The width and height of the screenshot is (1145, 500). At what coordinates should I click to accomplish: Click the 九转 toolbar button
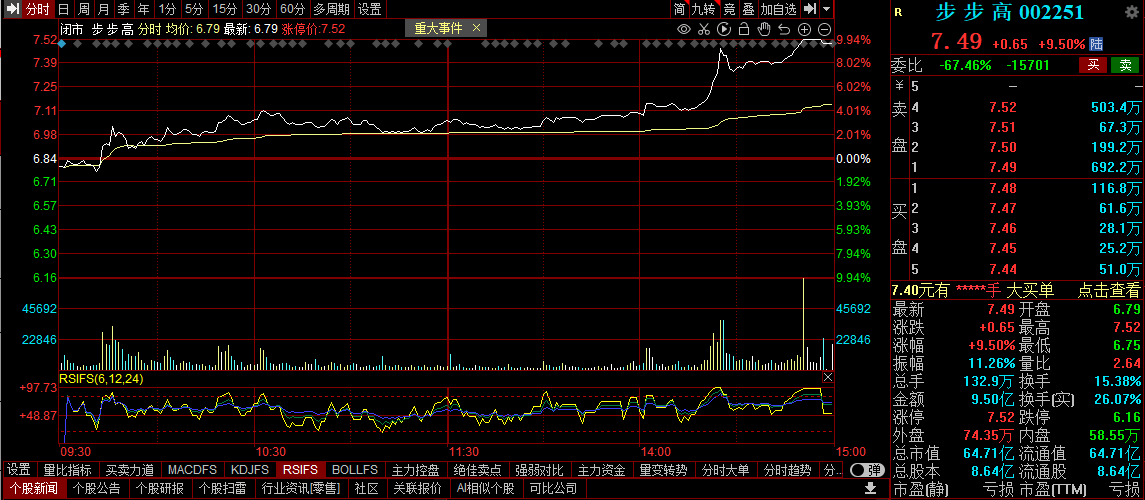(x=705, y=9)
